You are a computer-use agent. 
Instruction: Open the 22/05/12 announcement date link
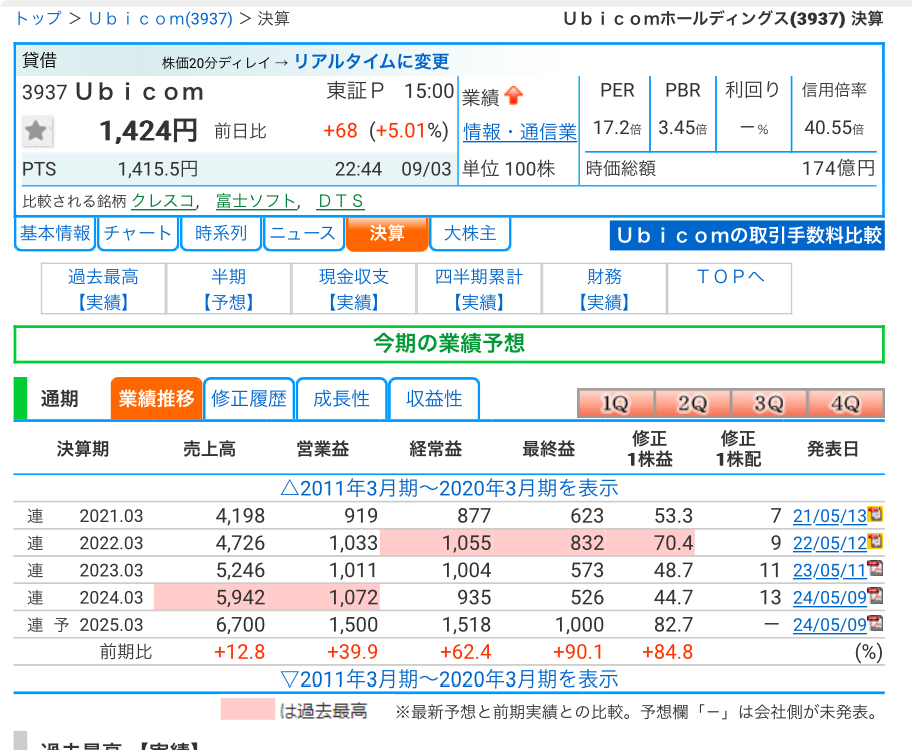829,543
